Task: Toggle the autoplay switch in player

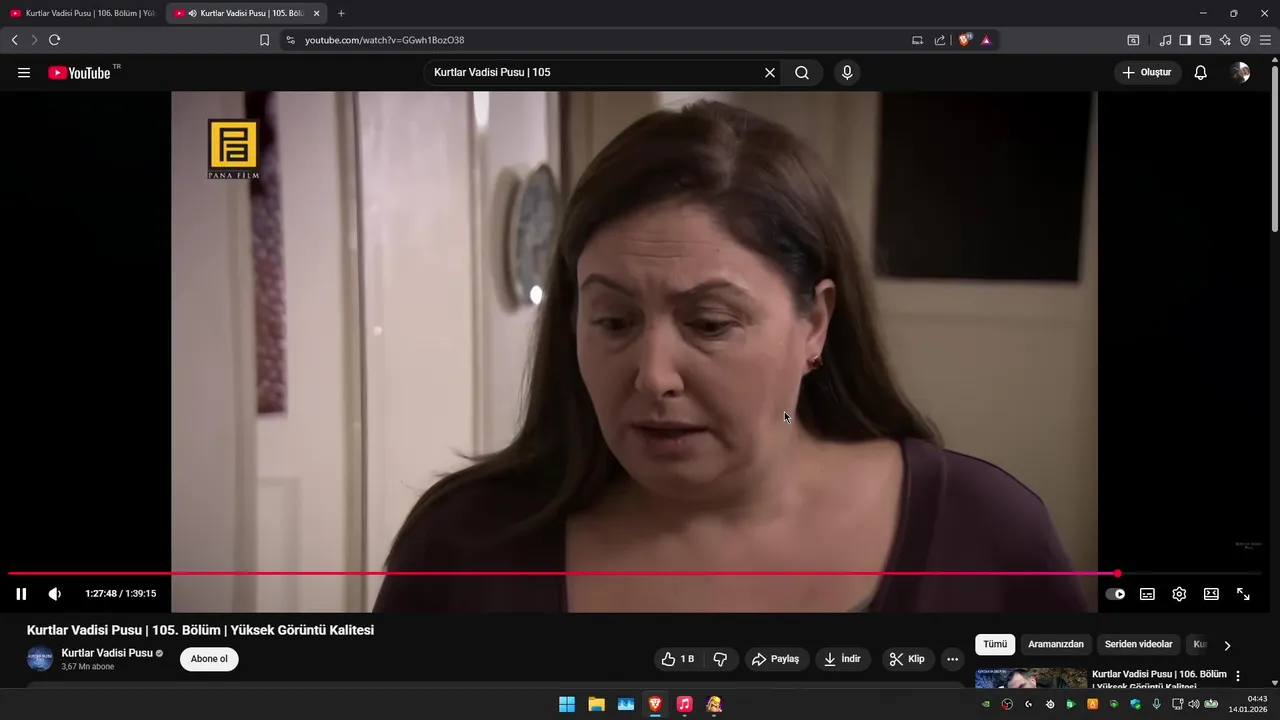Action: [x=1115, y=594]
